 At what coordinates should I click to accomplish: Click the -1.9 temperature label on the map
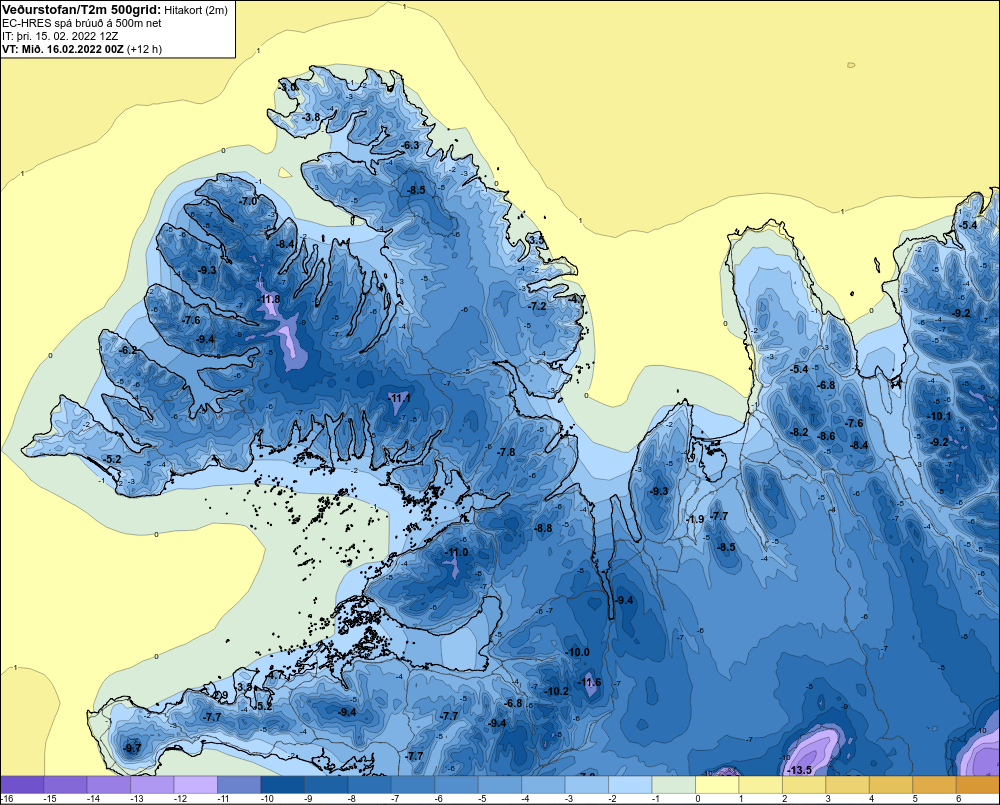pyautogui.click(x=695, y=519)
